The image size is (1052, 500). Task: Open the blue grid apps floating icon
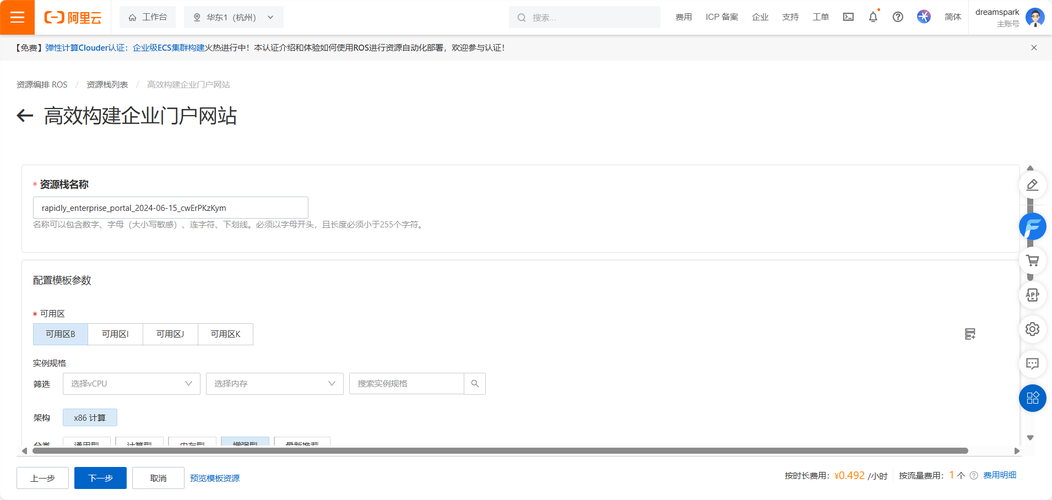(x=1033, y=398)
